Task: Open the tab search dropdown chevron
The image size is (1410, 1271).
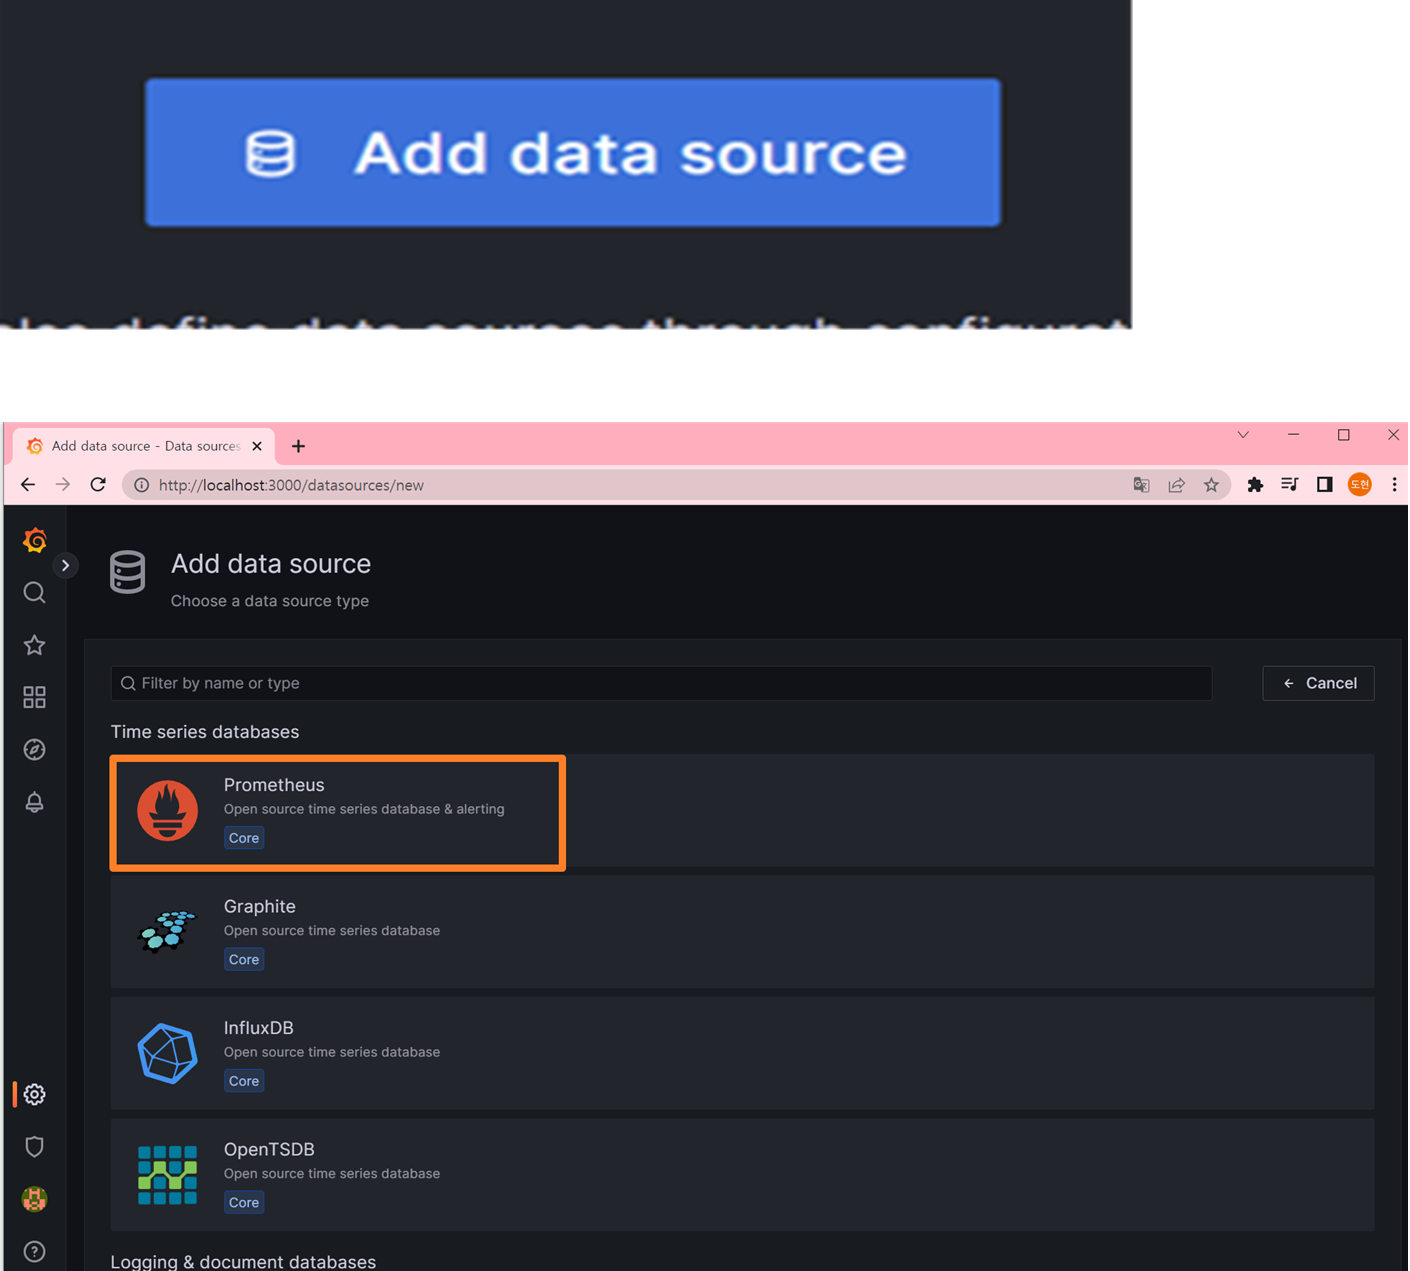Action: pos(1243,435)
